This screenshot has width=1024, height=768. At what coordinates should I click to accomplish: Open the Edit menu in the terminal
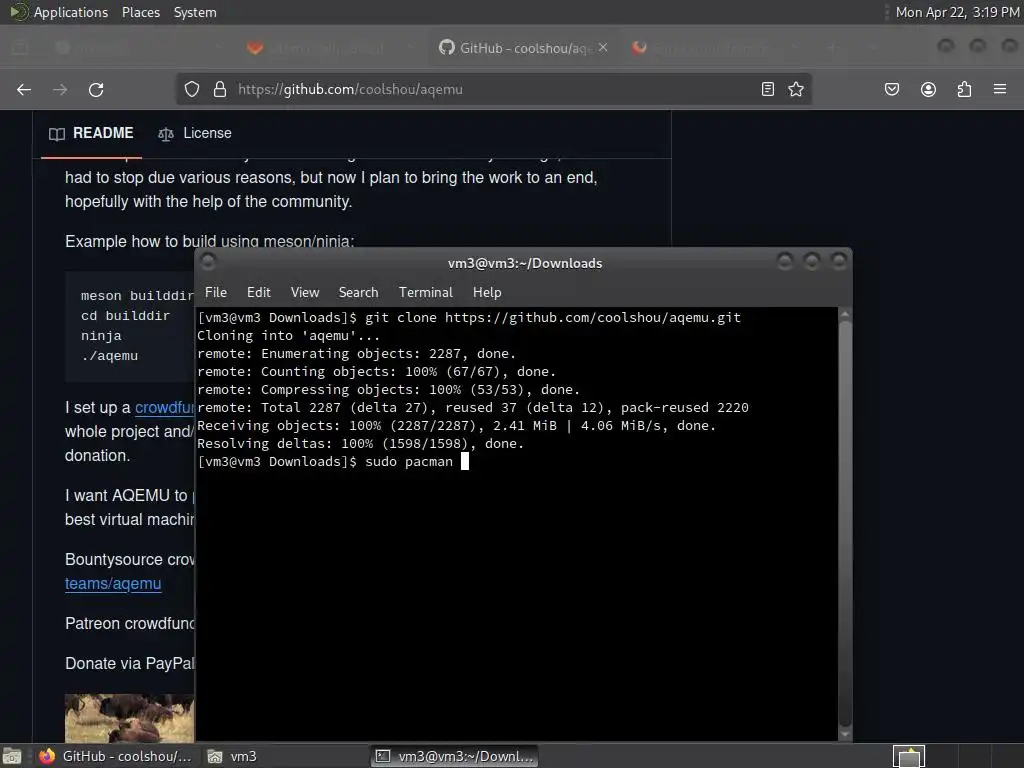(x=259, y=293)
